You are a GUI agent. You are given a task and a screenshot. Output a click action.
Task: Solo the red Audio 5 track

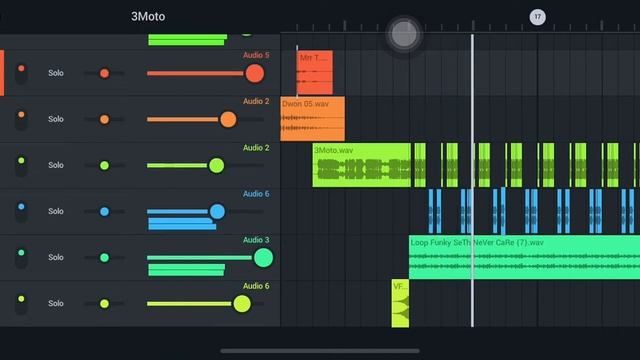point(56,73)
